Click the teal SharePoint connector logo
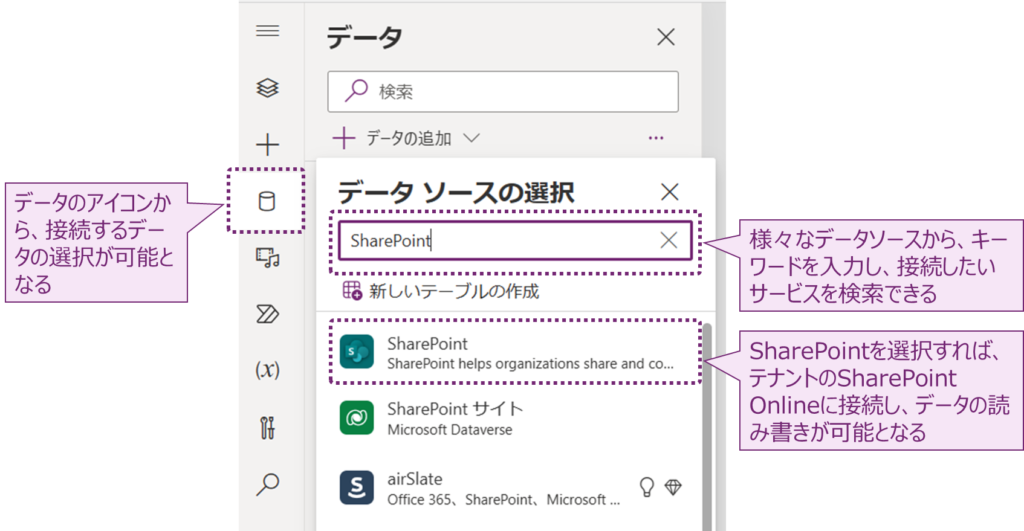Viewport: 1024px width, 531px height. (357, 351)
